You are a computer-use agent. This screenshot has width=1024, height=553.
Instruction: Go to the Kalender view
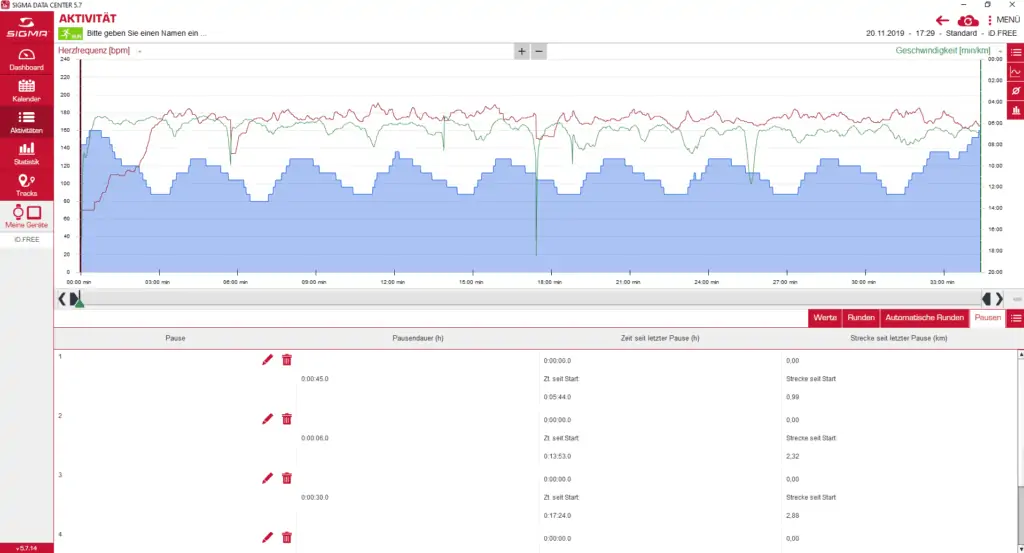pyautogui.click(x=27, y=91)
